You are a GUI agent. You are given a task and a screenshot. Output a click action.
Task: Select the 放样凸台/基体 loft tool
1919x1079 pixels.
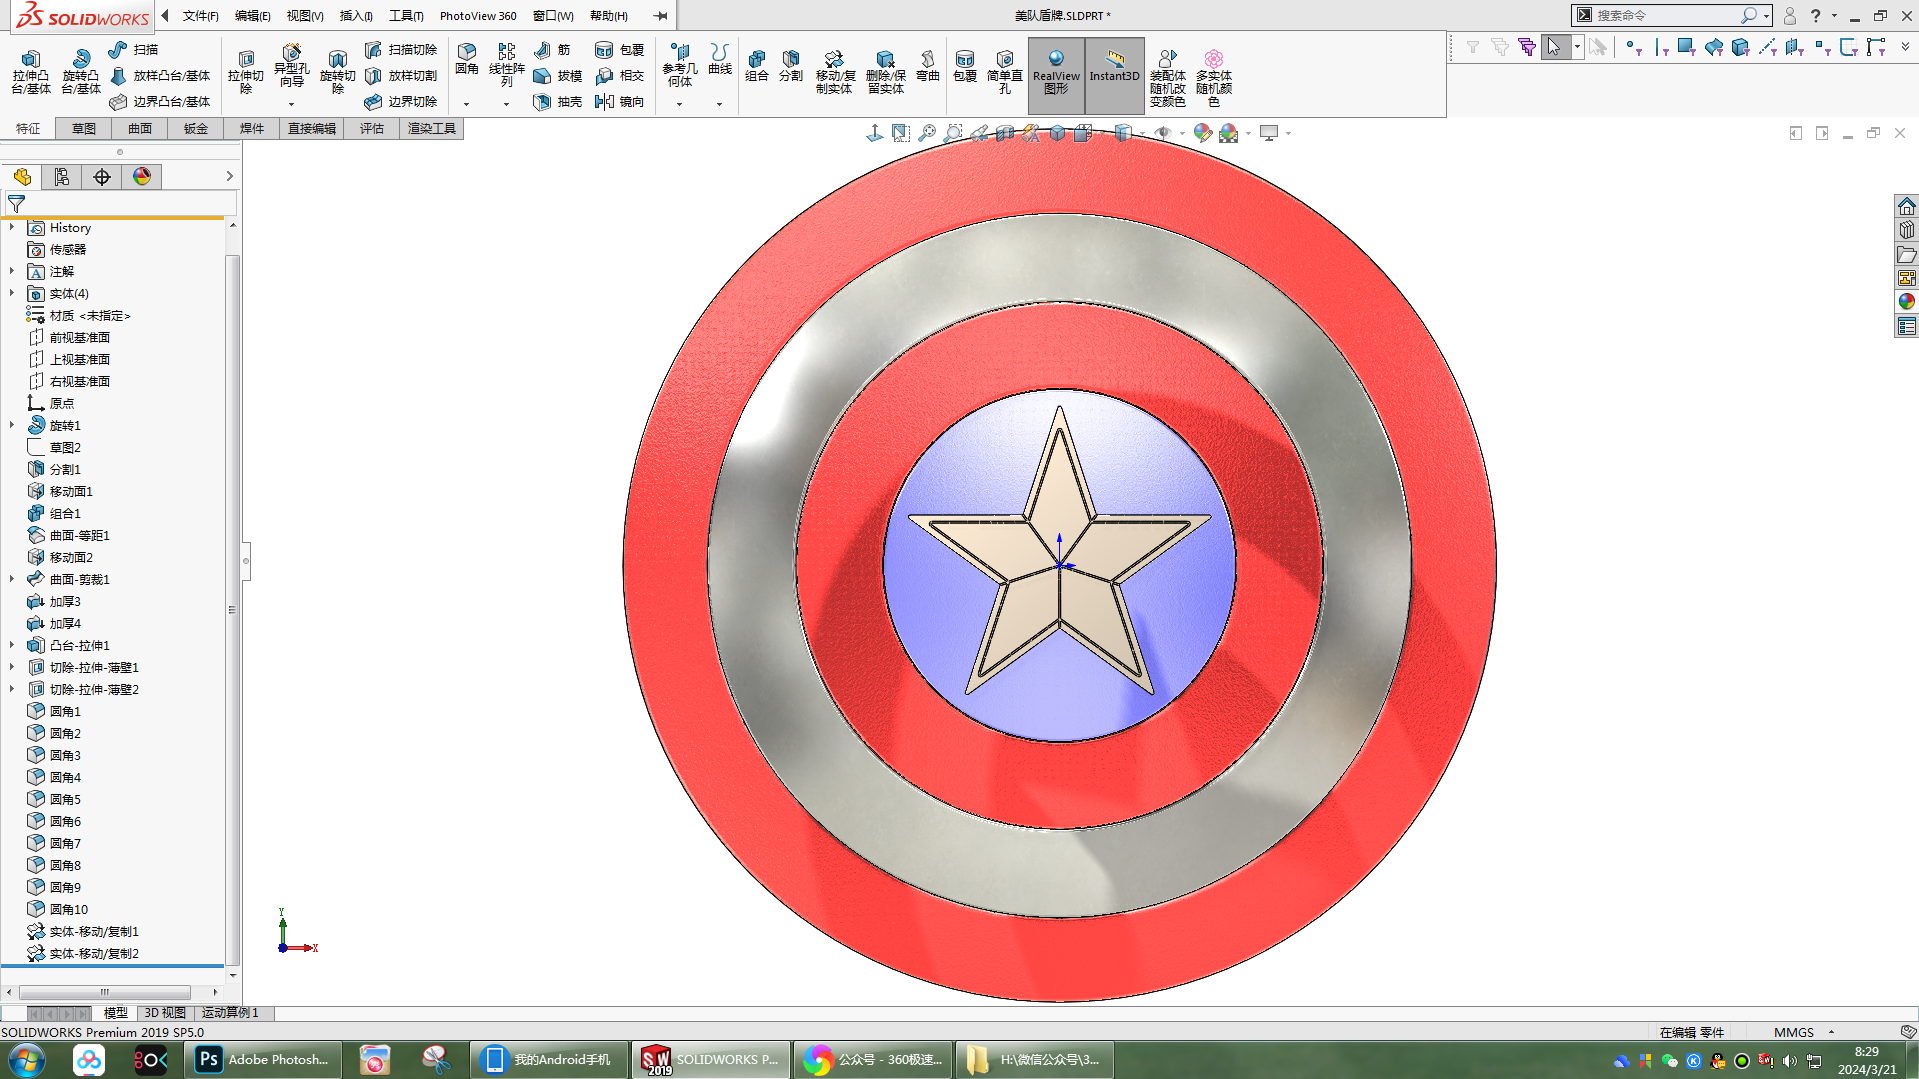point(160,75)
